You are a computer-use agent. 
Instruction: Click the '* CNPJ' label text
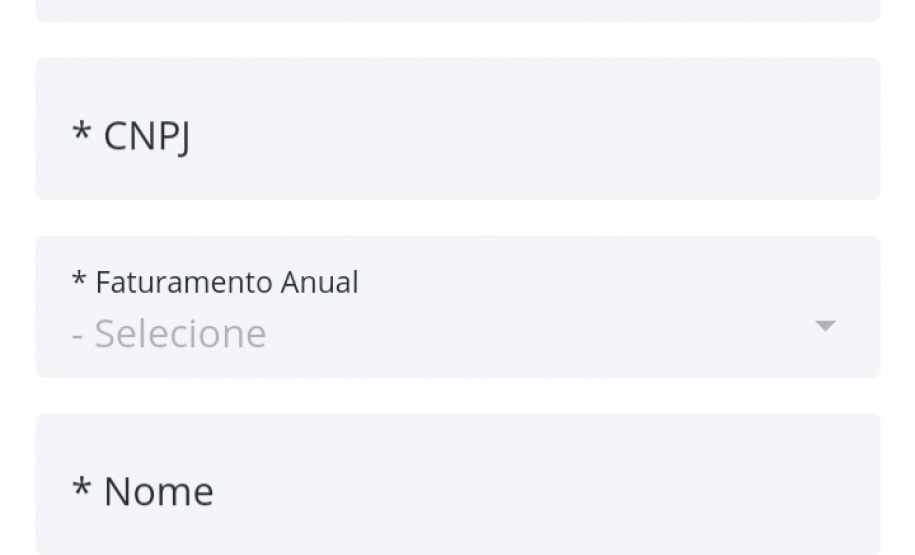tap(131, 135)
